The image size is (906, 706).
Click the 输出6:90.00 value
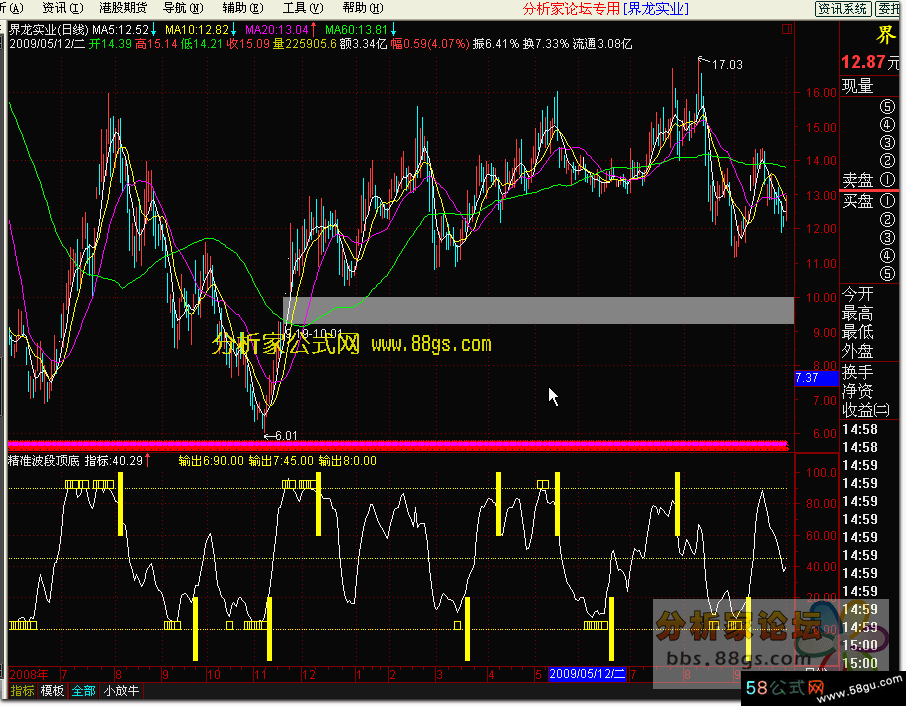[211, 460]
